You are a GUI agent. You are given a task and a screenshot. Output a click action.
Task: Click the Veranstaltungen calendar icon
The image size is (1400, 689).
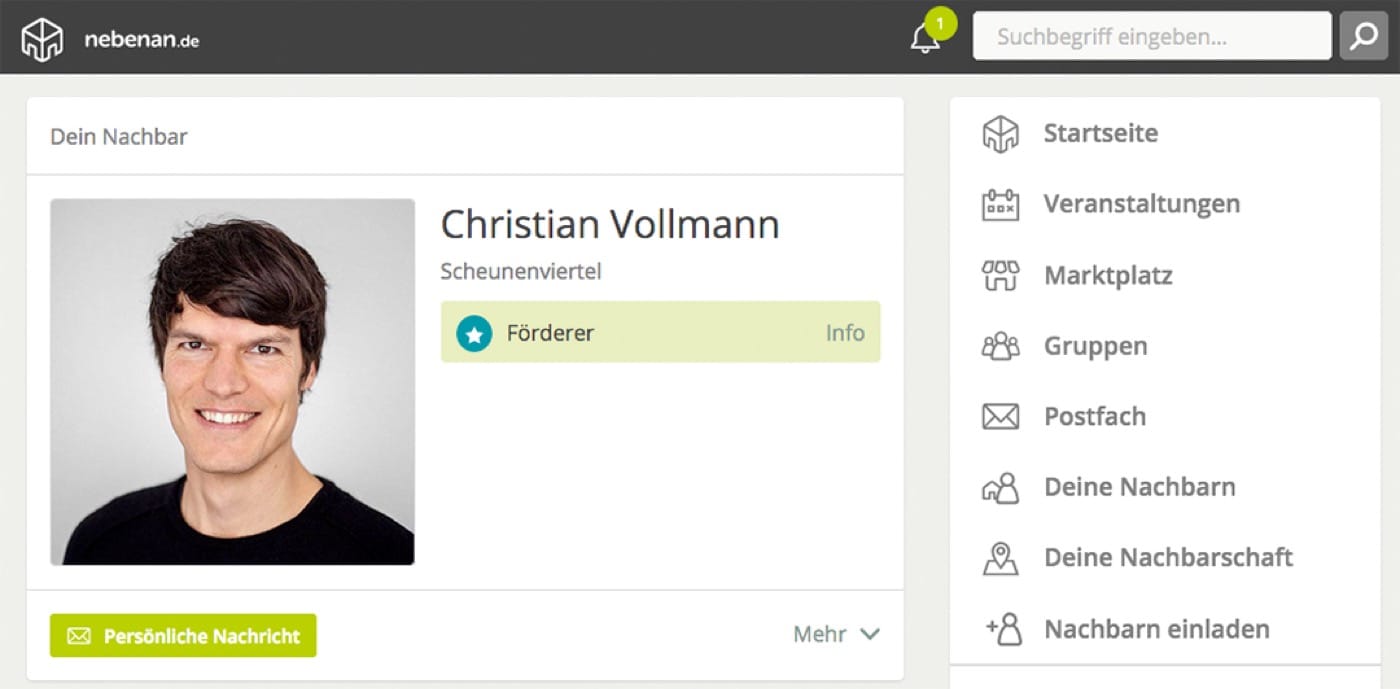tap(1000, 205)
